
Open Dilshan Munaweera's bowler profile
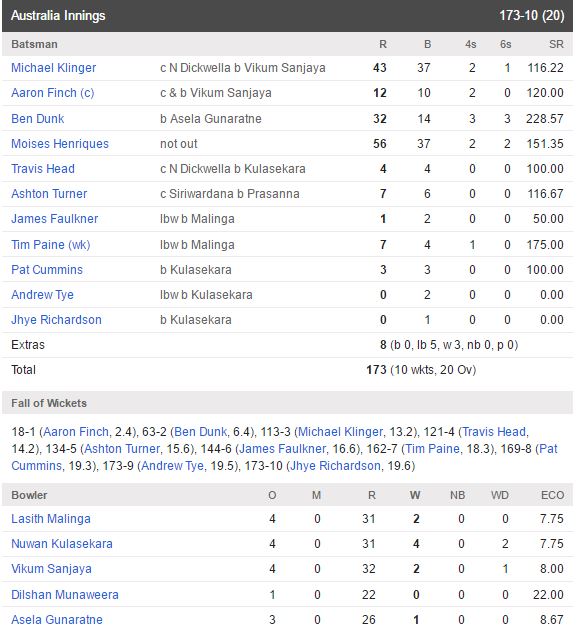65,594
